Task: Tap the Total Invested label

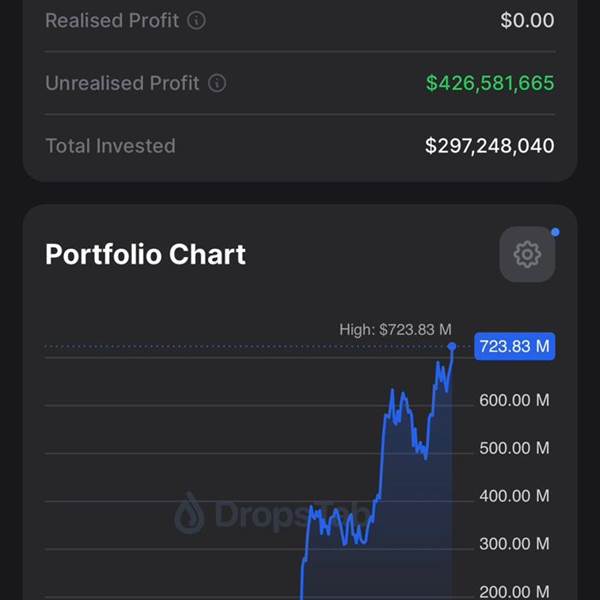Action: click(x=111, y=146)
